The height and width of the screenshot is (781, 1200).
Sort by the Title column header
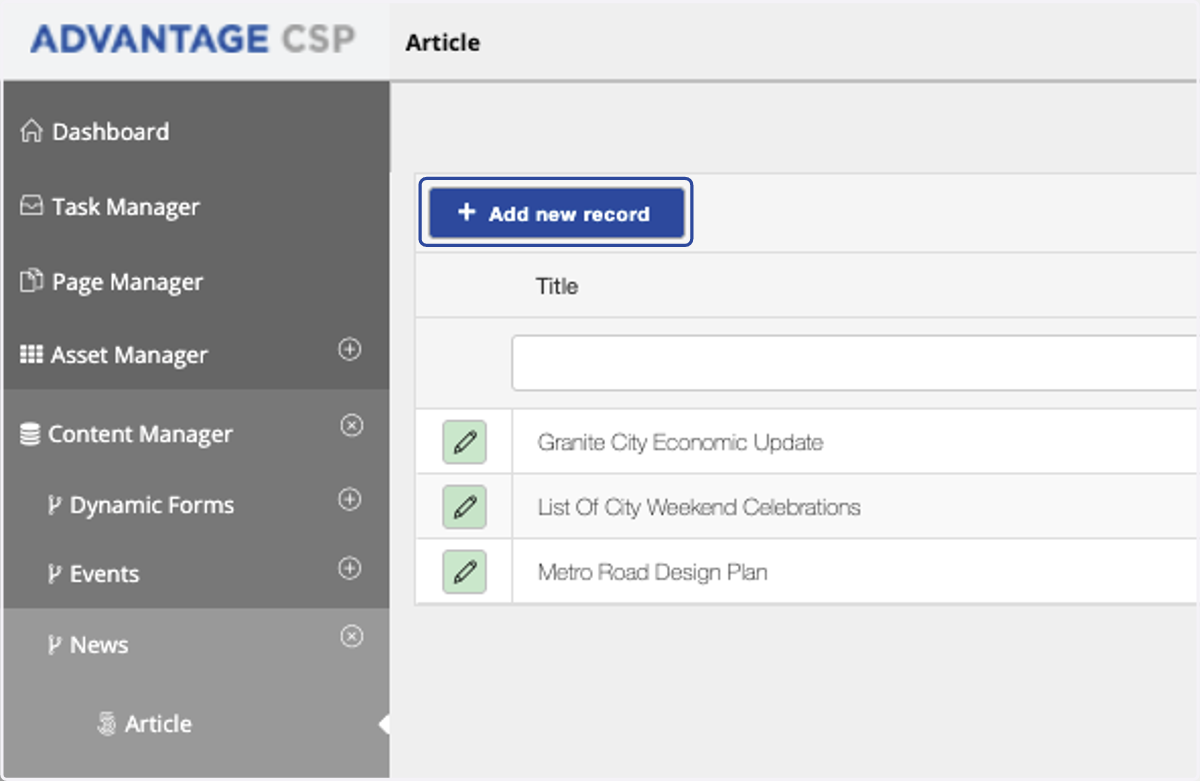pyautogui.click(x=557, y=286)
